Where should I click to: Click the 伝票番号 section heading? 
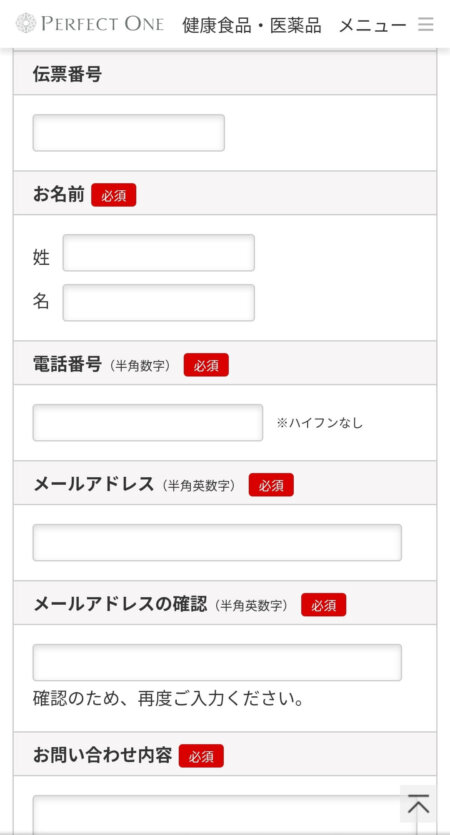[x=67, y=75]
